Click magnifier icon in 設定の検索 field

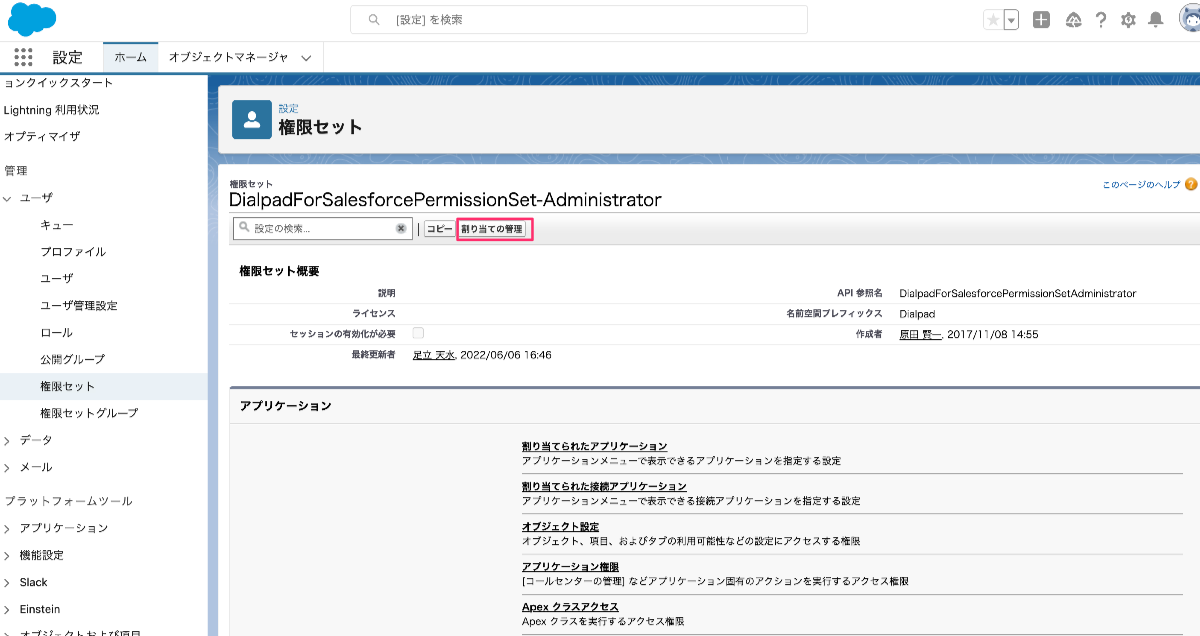[x=244, y=229]
